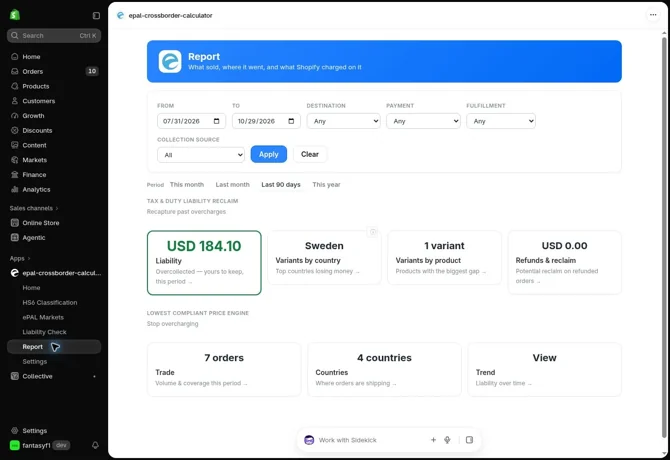Click the Orders inbox icon
The image size is (670, 460).
(15, 71)
